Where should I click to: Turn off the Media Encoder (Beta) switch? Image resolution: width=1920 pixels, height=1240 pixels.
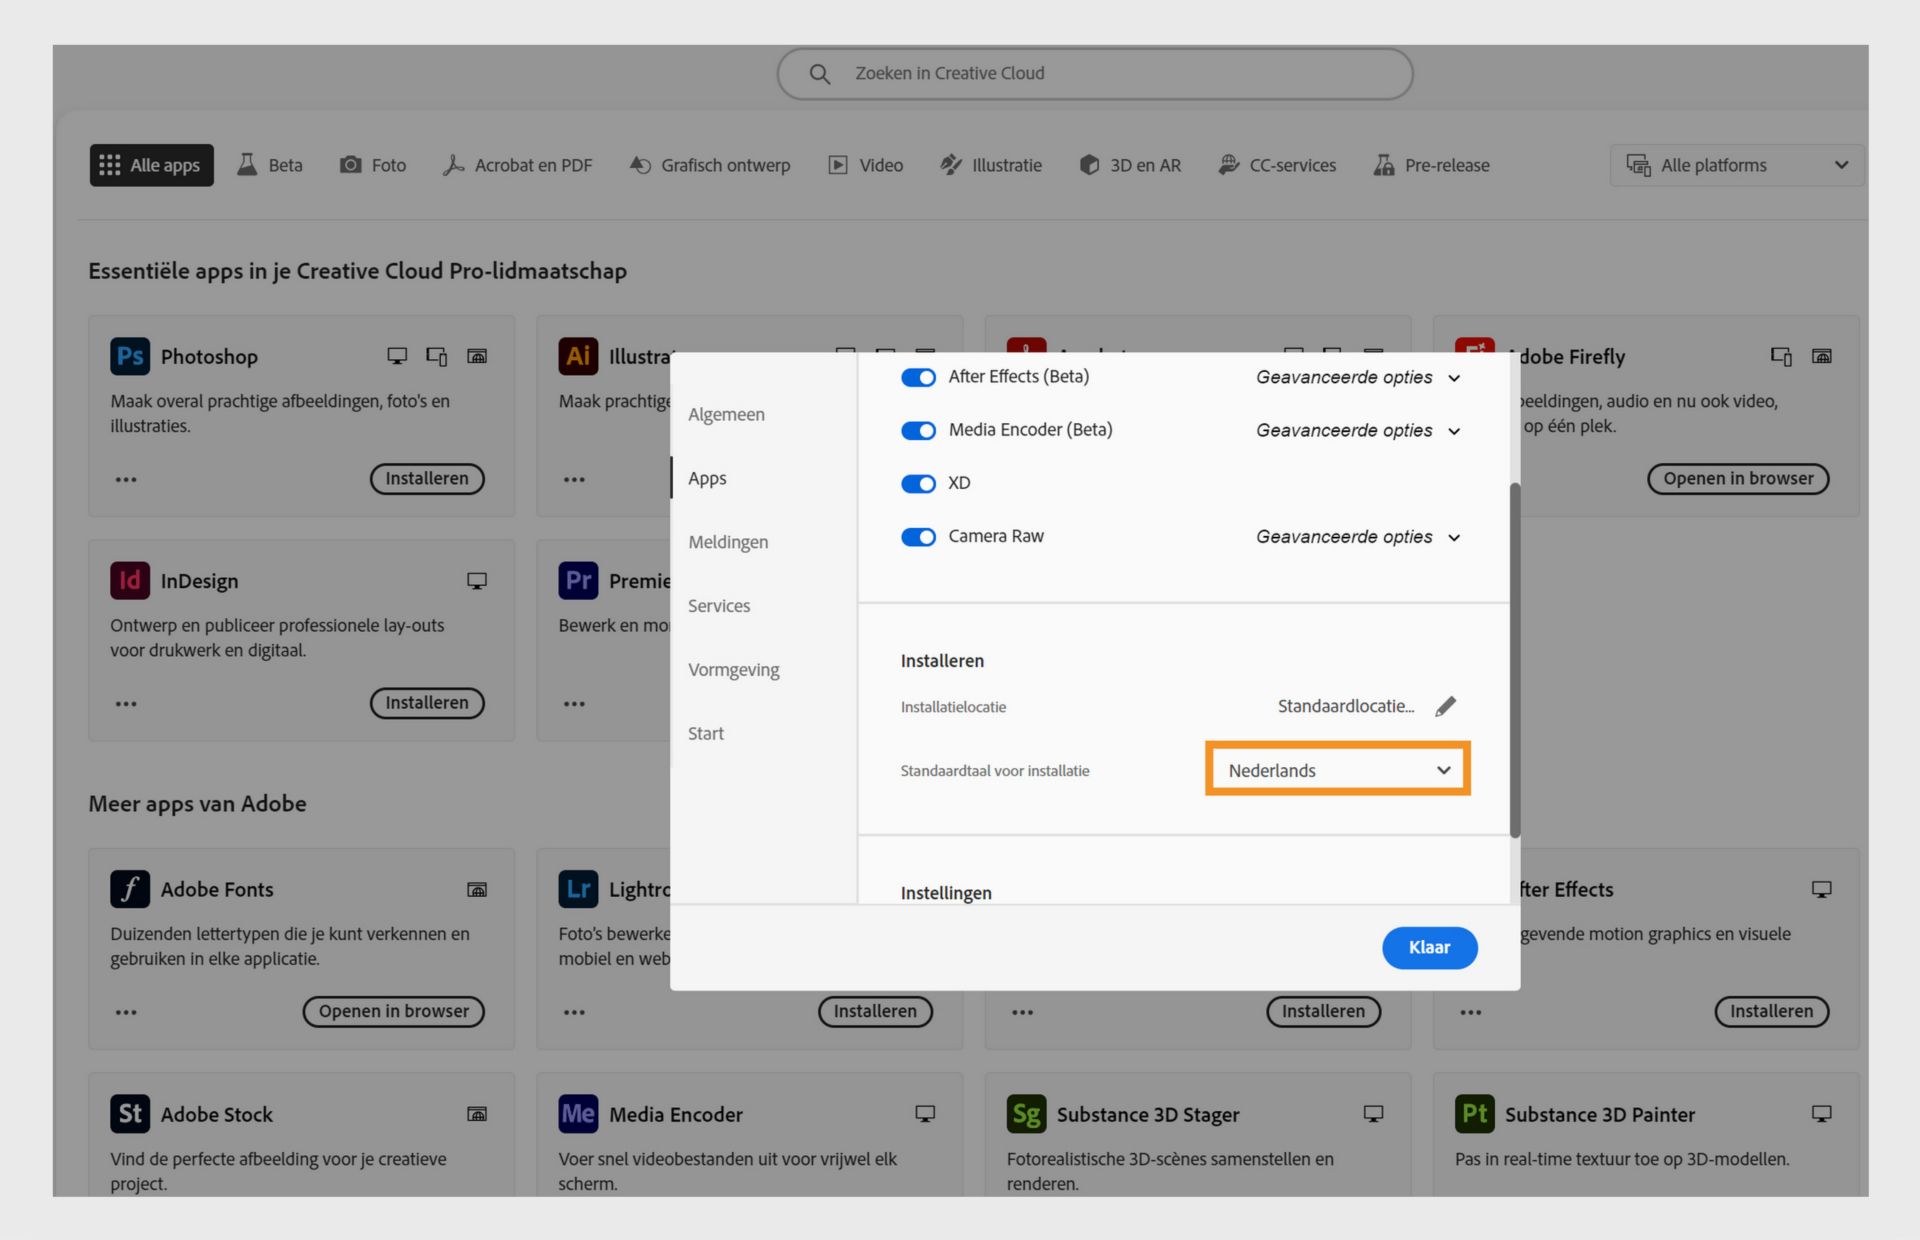click(x=918, y=431)
